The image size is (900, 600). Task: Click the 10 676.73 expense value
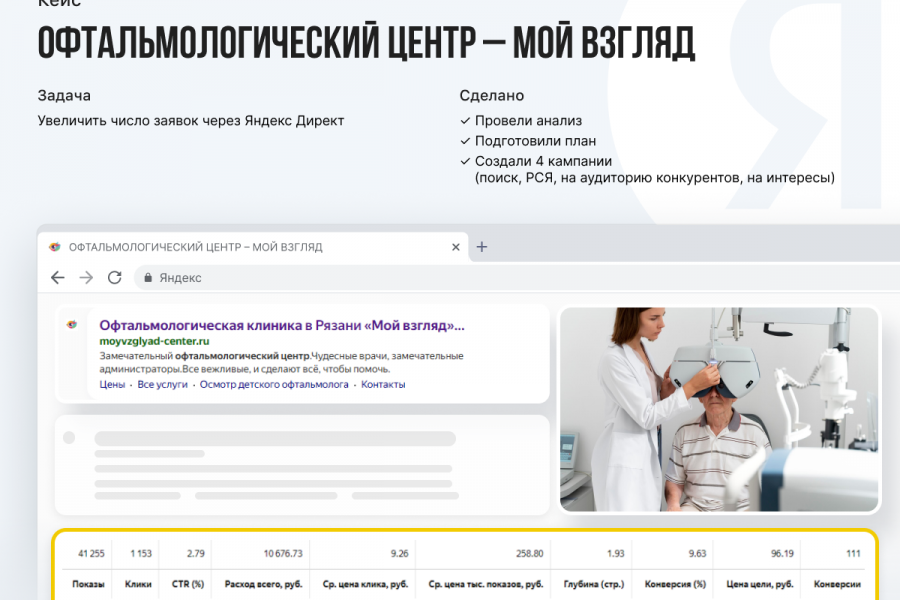pyautogui.click(x=283, y=553)
